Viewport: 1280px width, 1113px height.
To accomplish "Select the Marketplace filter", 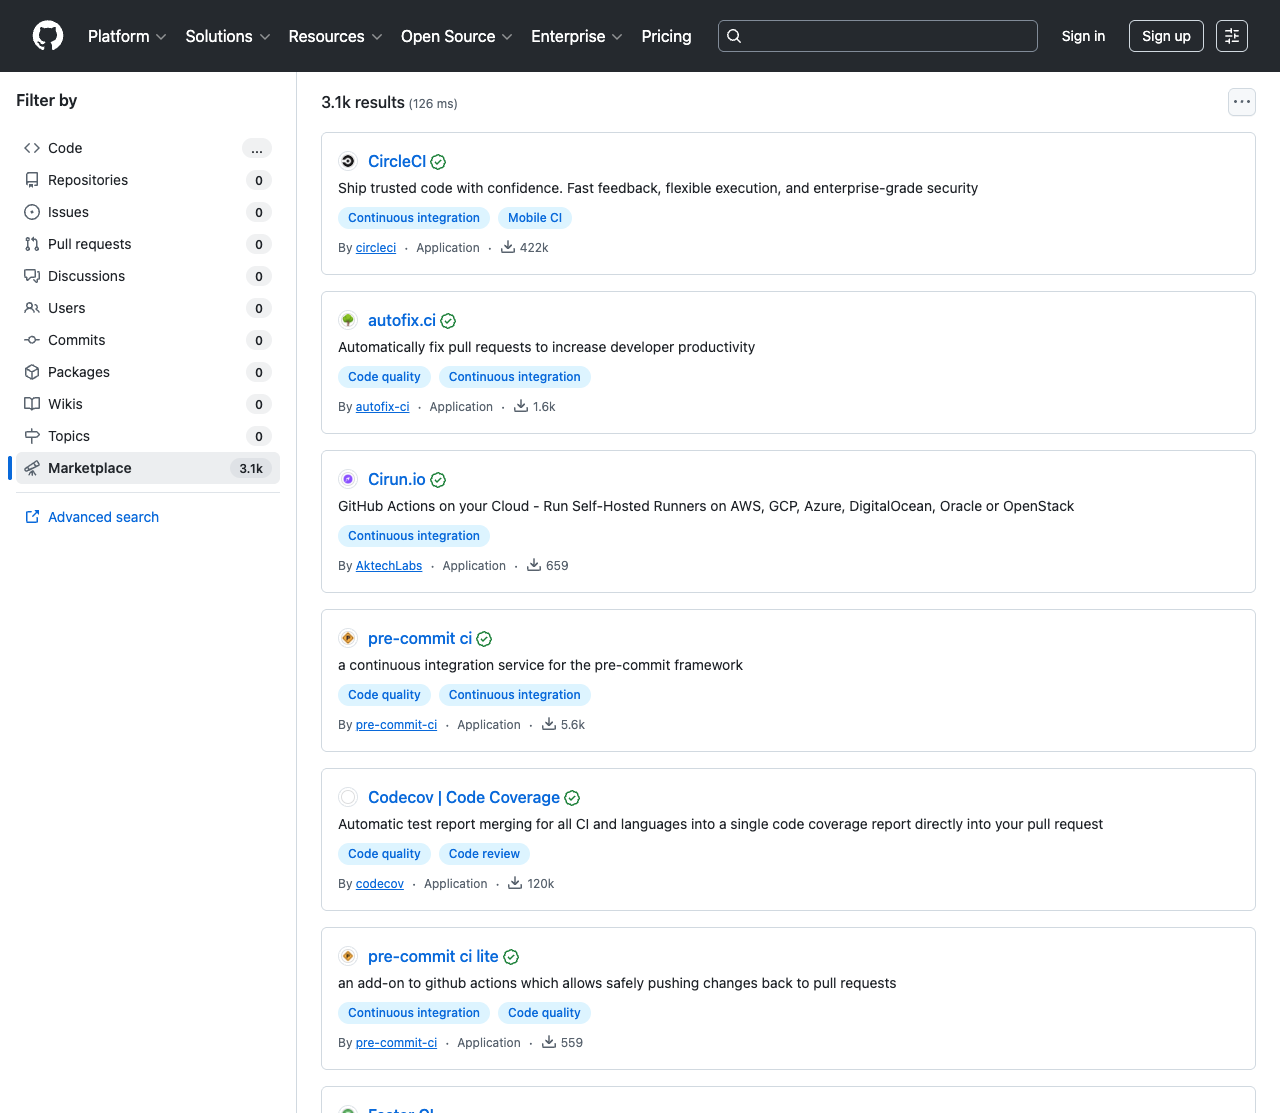I will click(148, 468).
